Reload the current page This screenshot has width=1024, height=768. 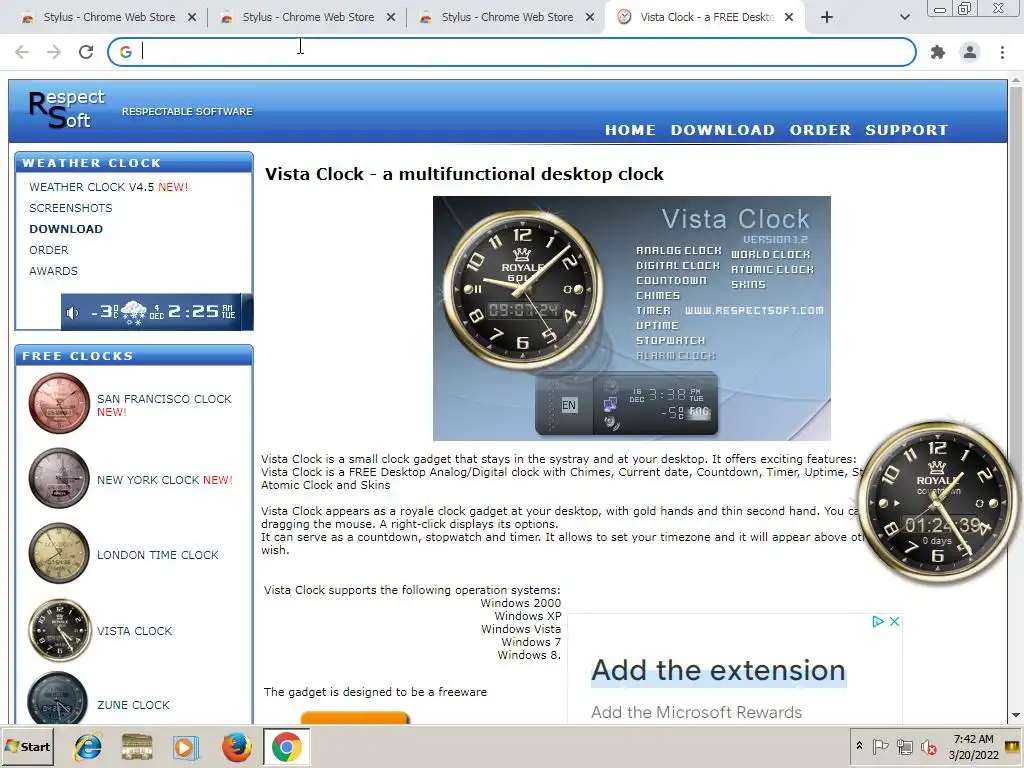click(86, 52)
